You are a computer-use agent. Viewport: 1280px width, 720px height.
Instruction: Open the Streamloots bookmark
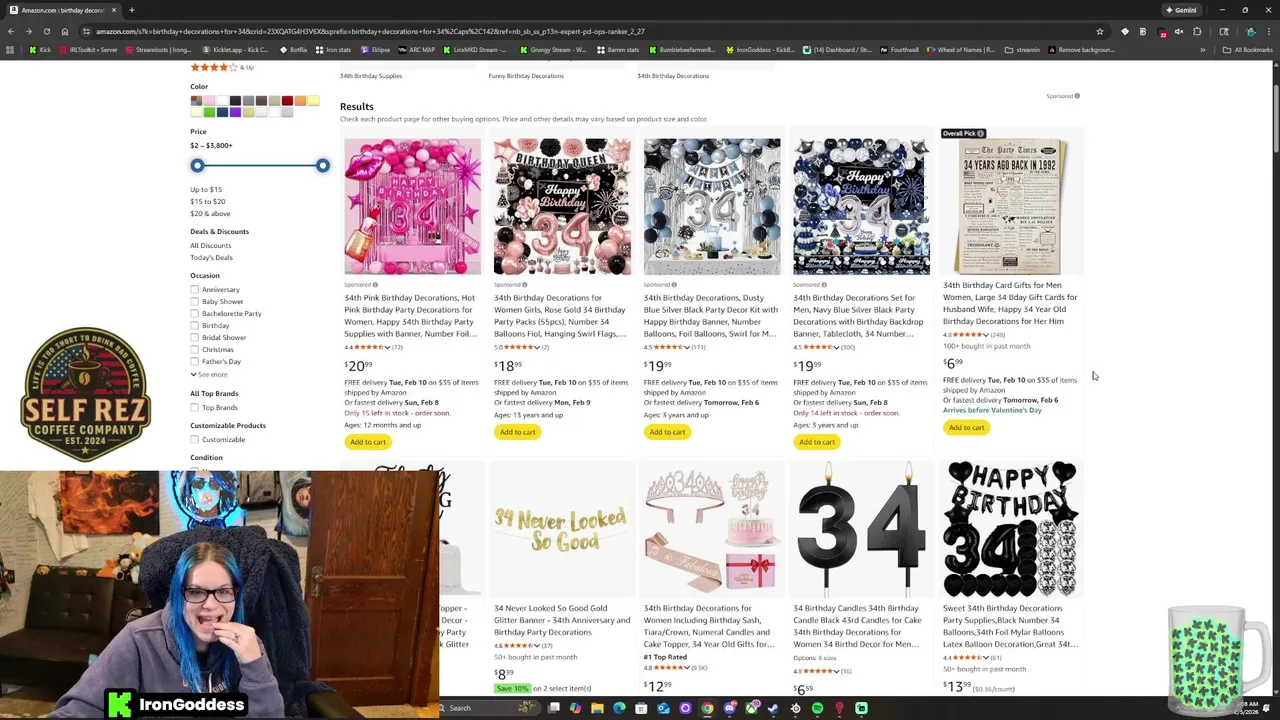[x=158, y=49]
